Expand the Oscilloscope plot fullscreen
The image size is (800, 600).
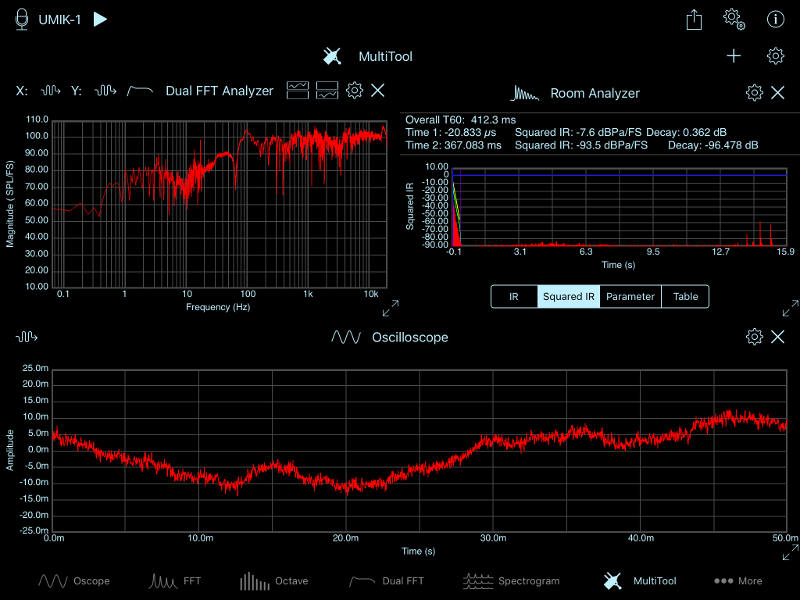[790, 552]
